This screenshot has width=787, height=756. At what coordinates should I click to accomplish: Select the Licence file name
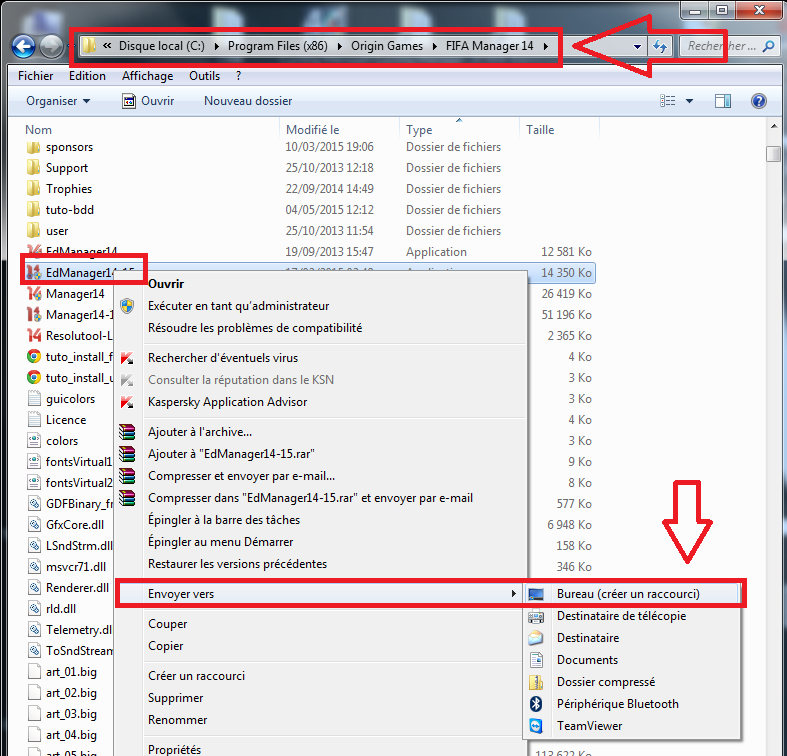66,420
